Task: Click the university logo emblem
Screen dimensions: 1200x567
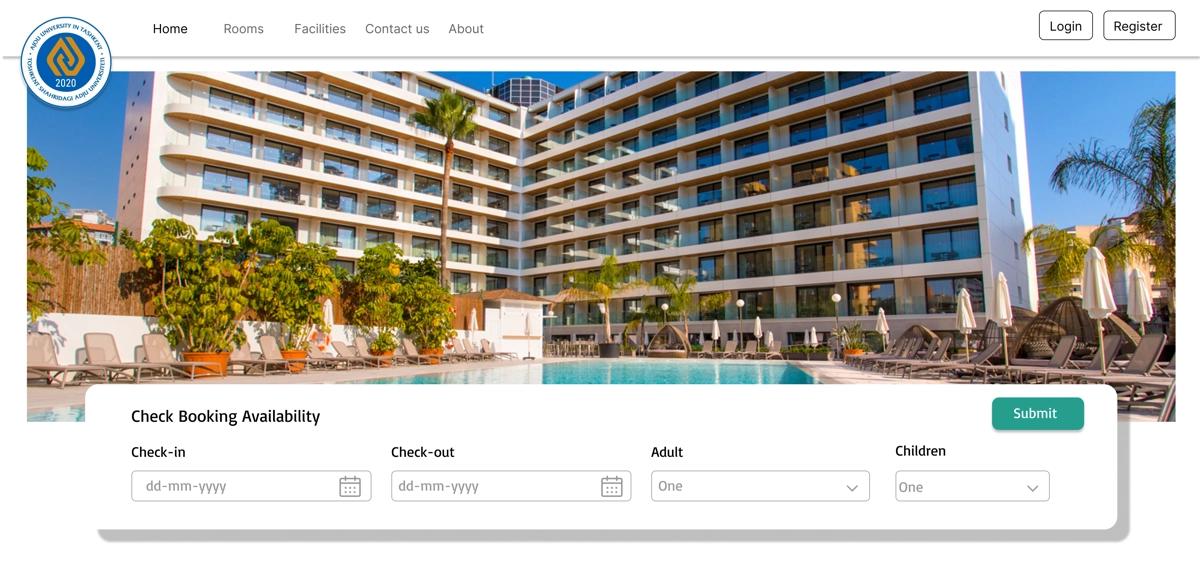Action: [66, 62]
